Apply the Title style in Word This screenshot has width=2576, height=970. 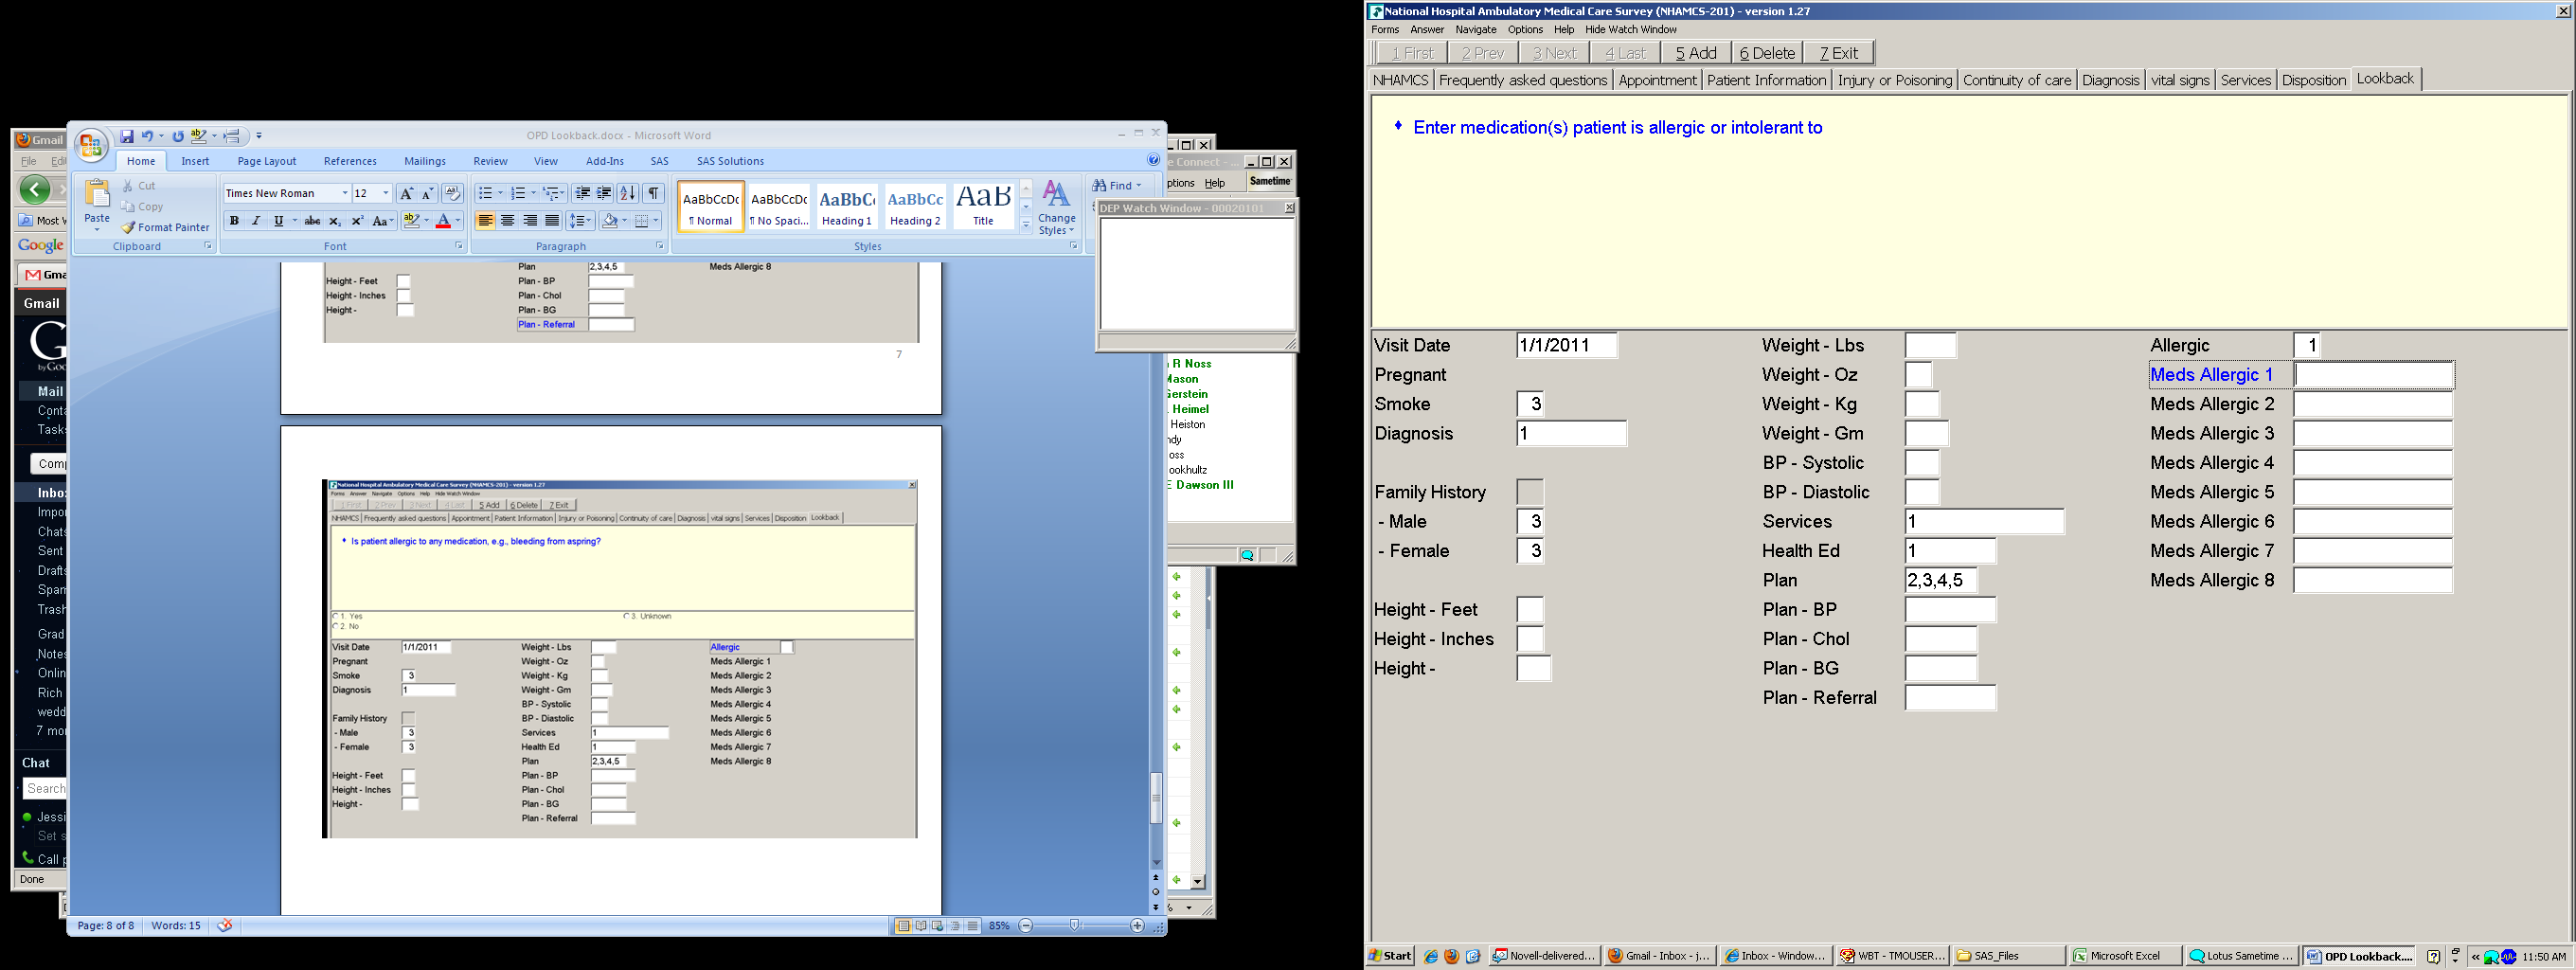coord(983,206)
